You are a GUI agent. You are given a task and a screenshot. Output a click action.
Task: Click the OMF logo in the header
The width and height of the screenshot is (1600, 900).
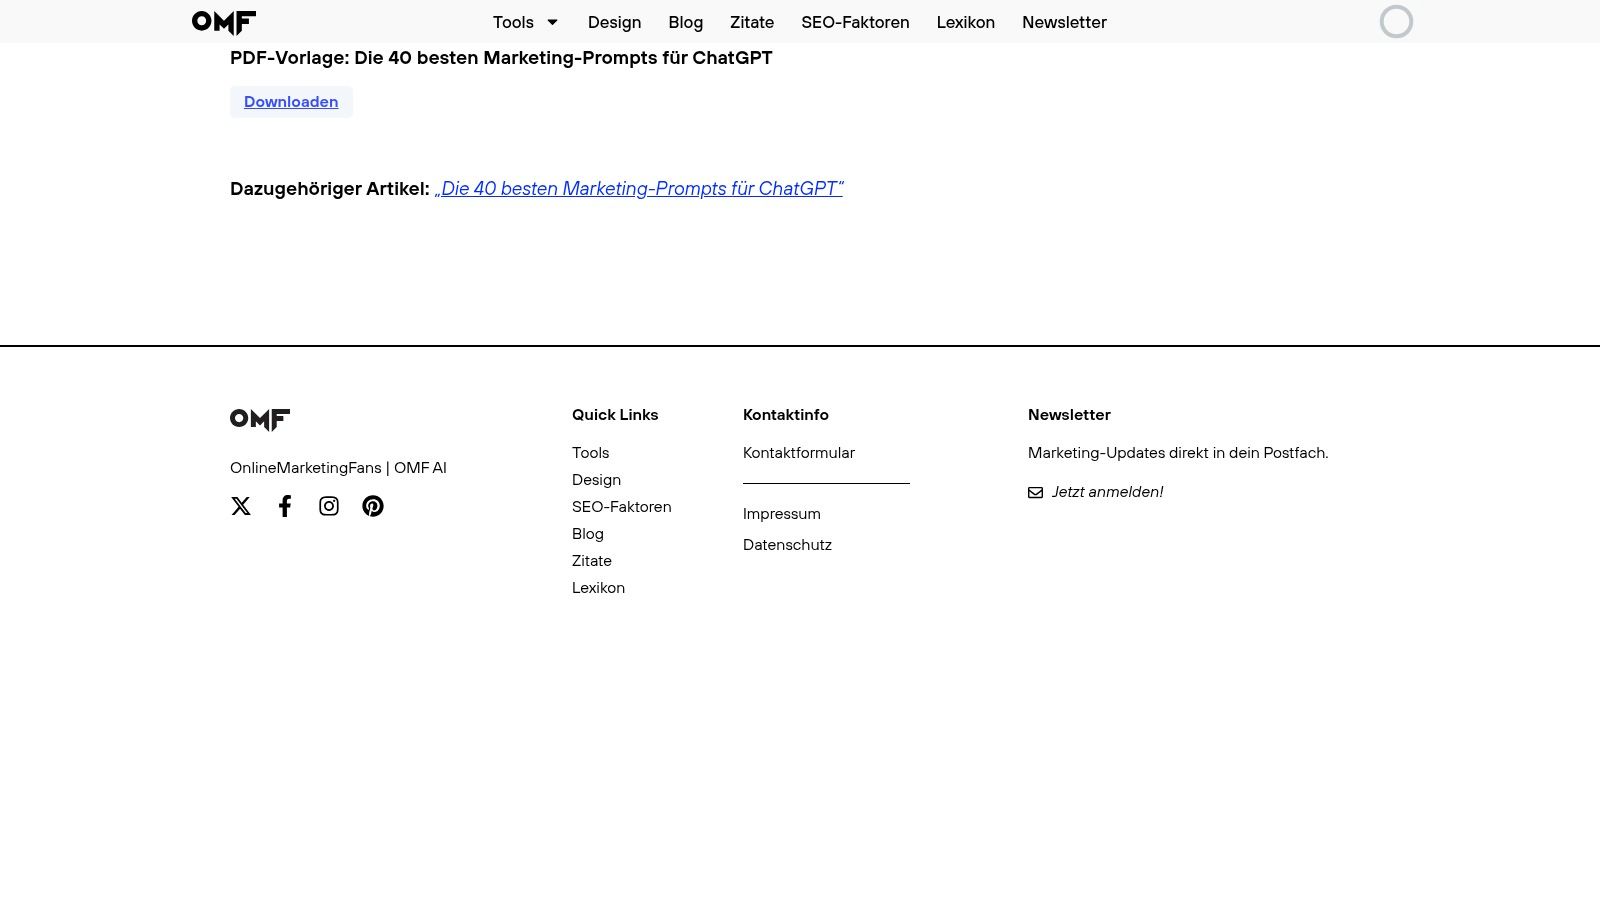tap(224, 22)
